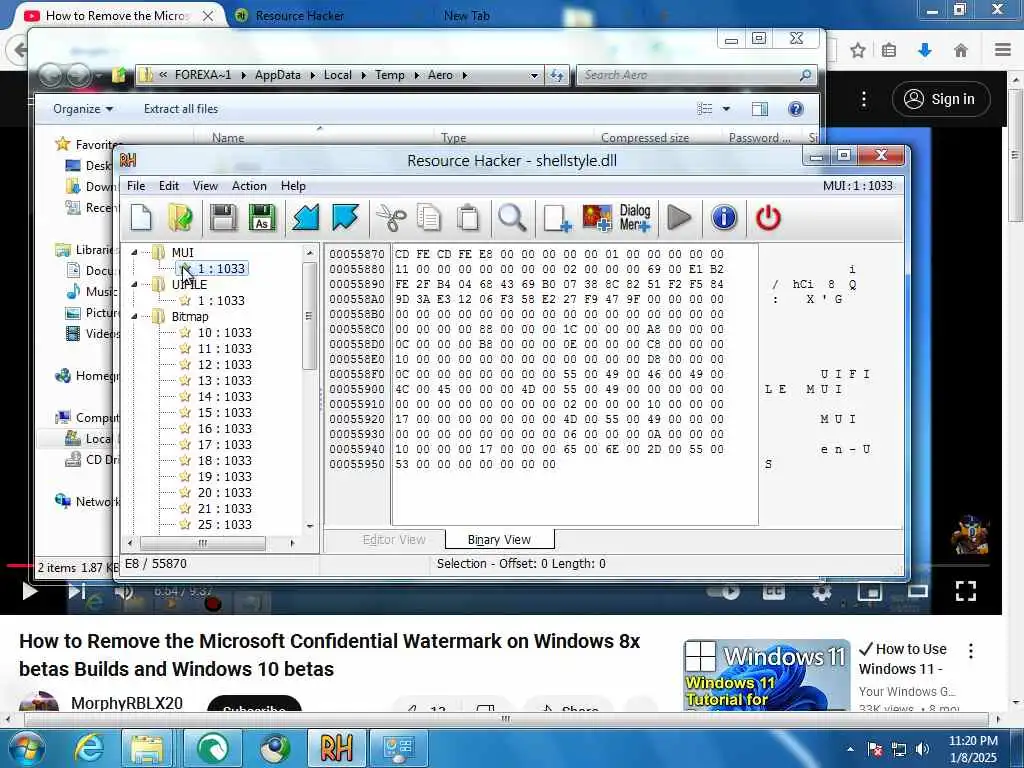Open Internet Explorer from the taskbar
The height and width of the screenshot is (768, 1024).
click(89, 748)
